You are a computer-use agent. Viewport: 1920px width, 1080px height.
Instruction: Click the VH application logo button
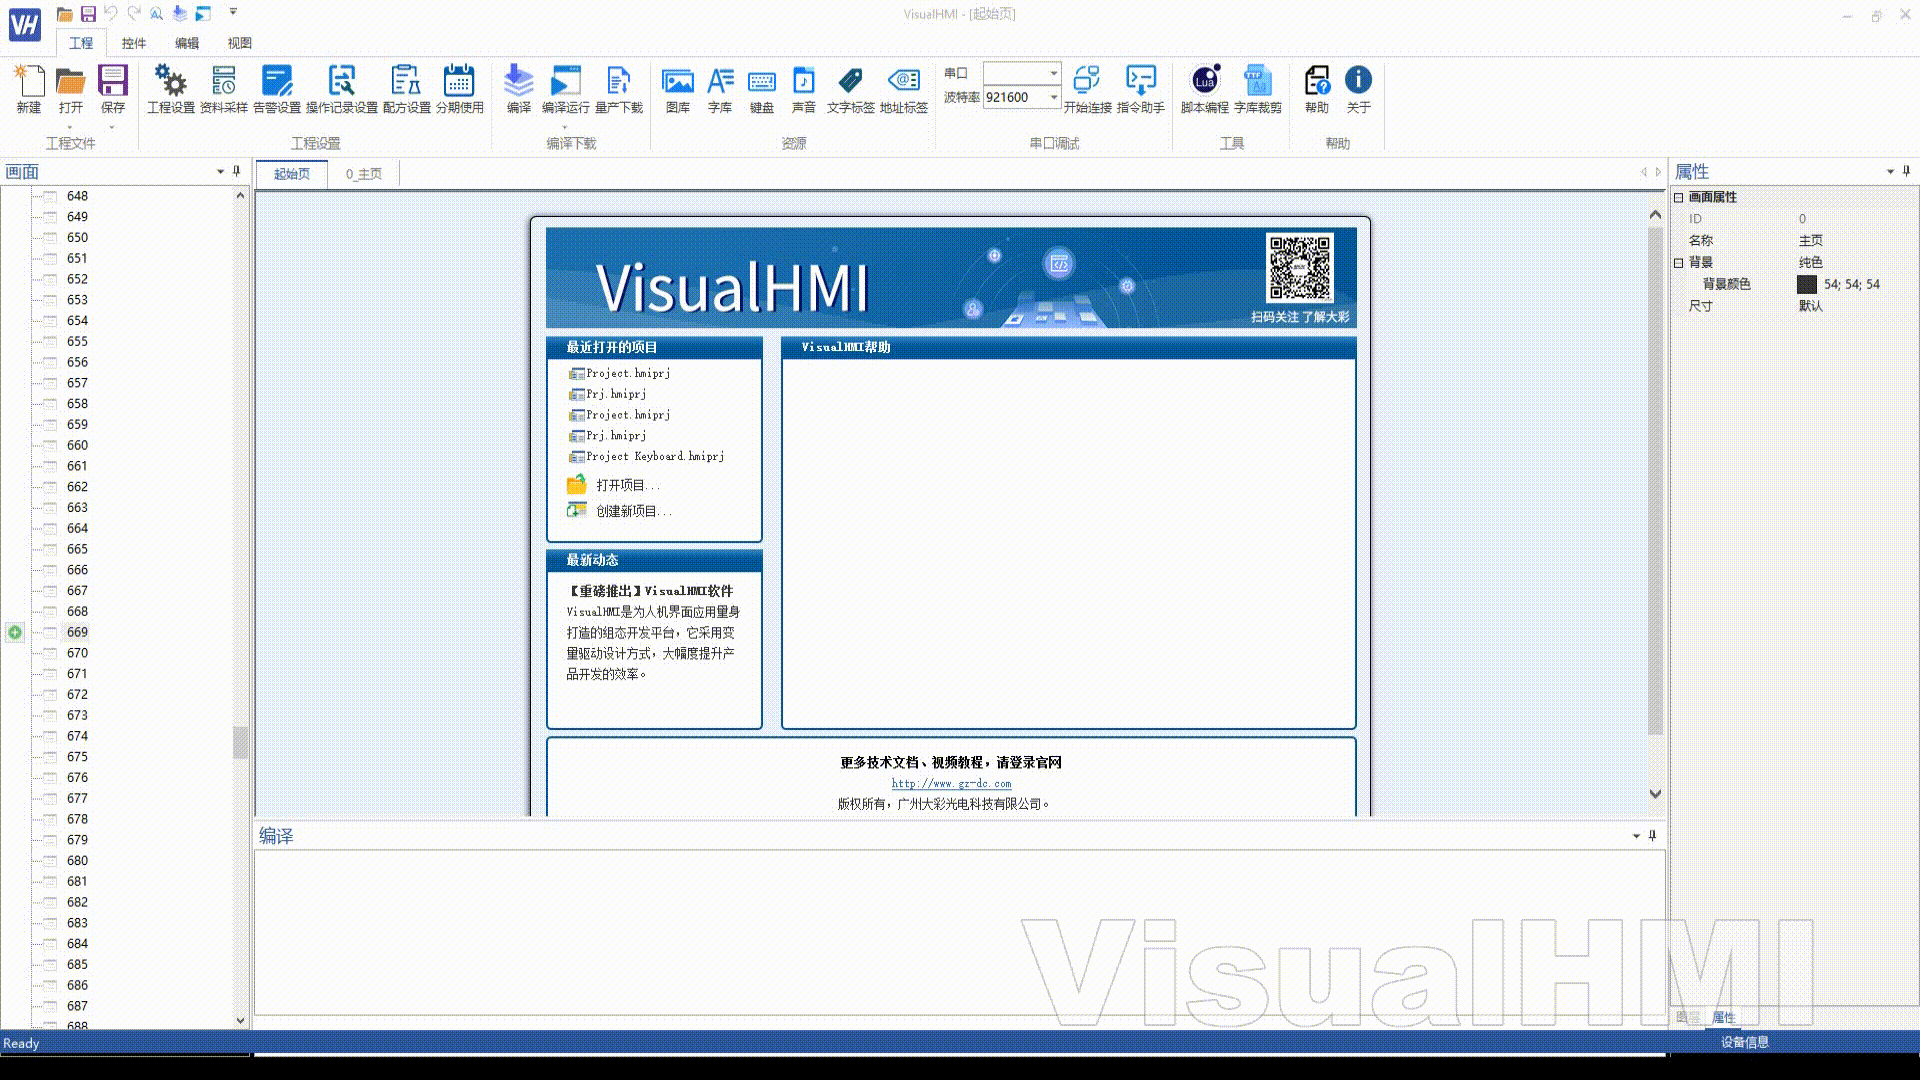(x=25, y=24)
